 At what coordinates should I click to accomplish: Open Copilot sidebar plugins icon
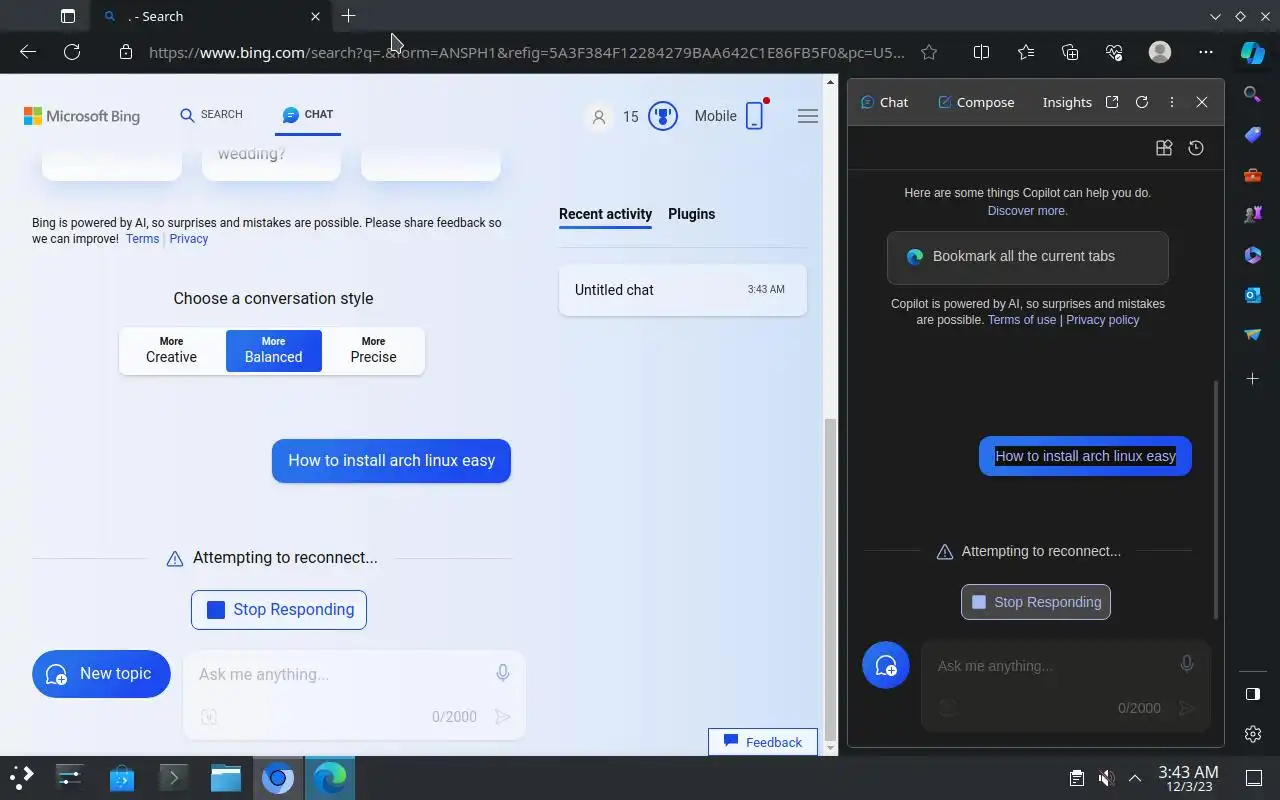click(x=1164, y=148)
